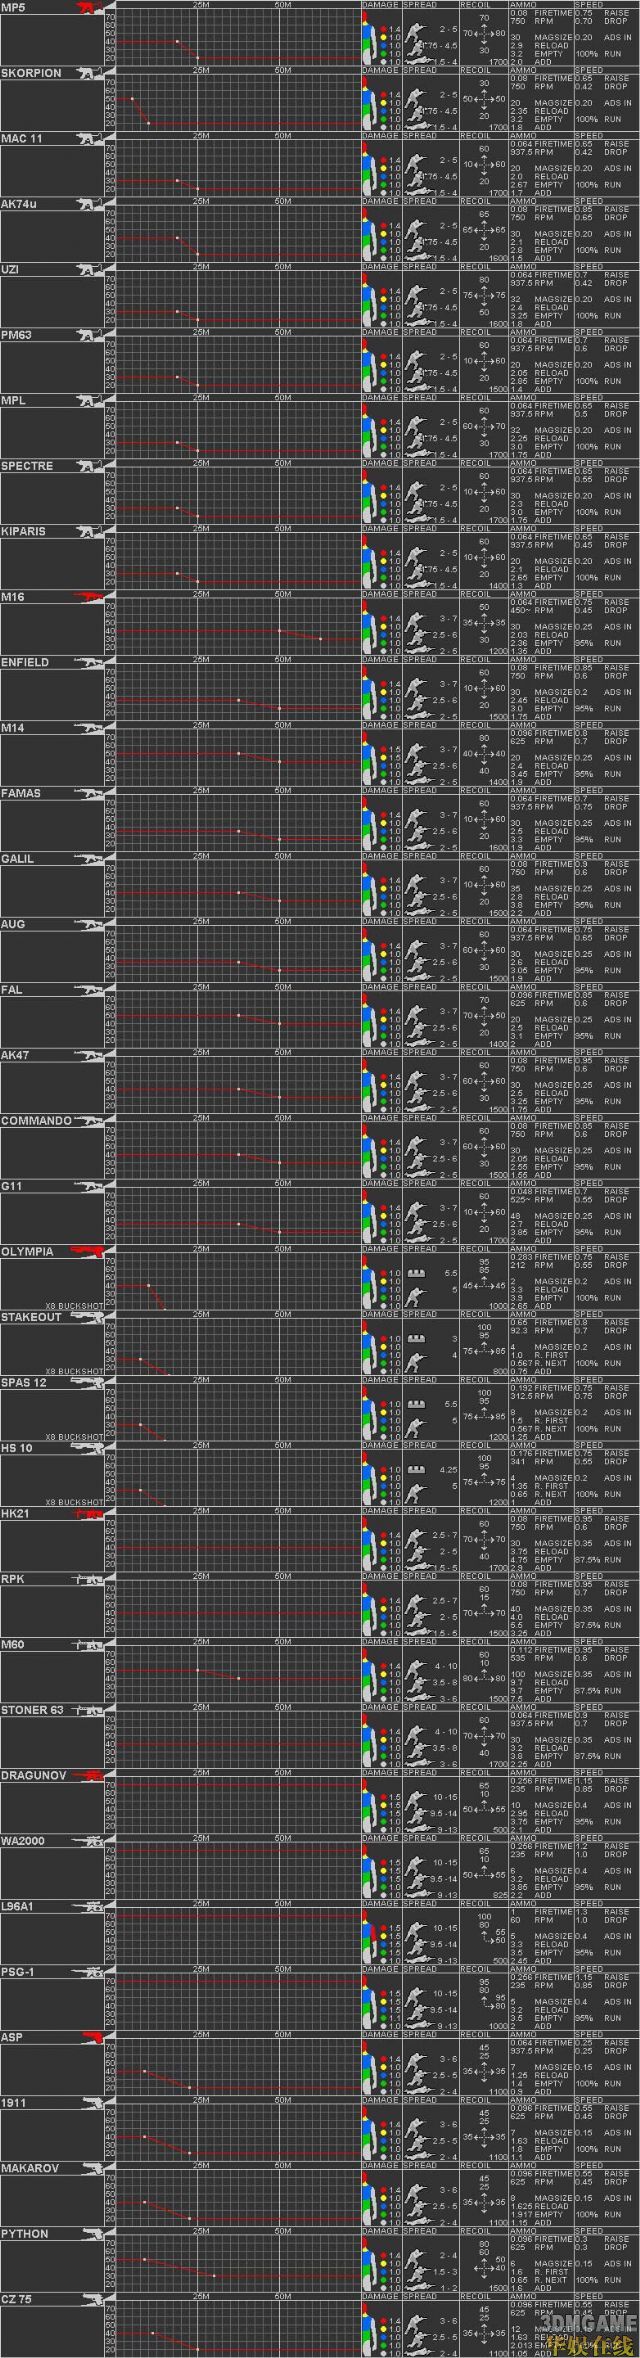Select the GALIL weapon name label
The height and width of the screenshot is (2358, 640).
pyautogui.click(x=18, y=859)
